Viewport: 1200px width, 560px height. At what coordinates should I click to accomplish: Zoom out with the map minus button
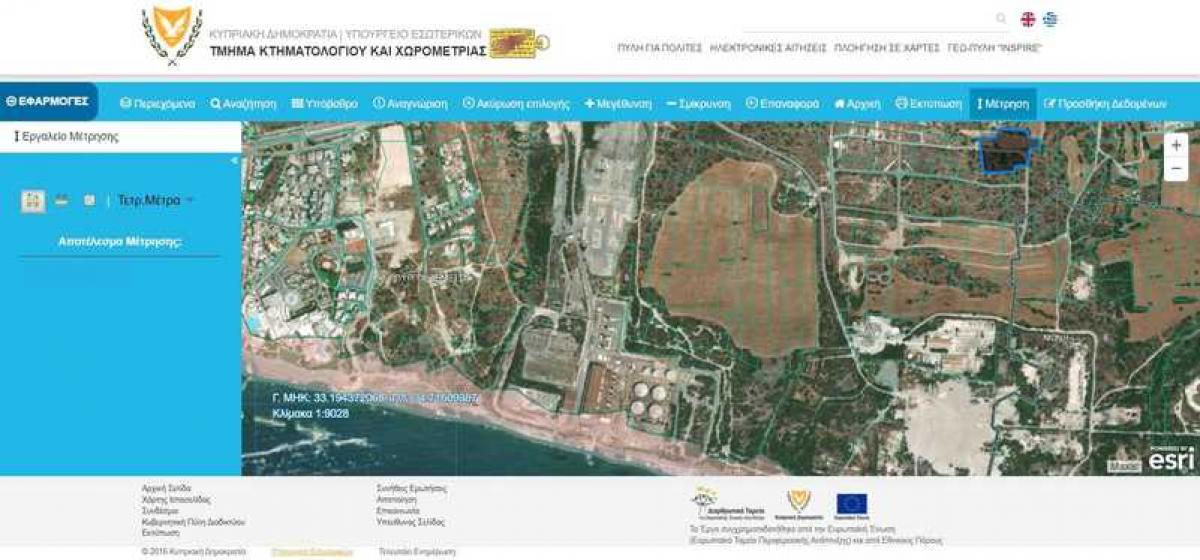(1176, 169)
